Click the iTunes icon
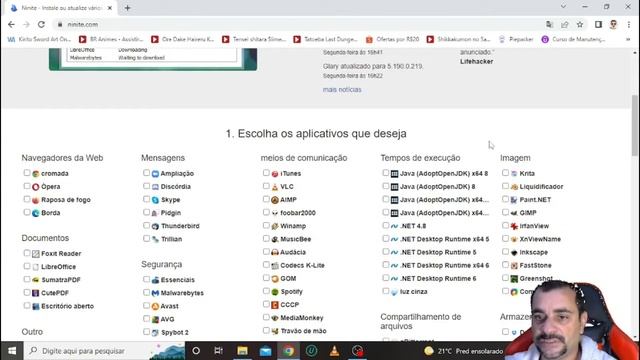 (x=275, y=174)
